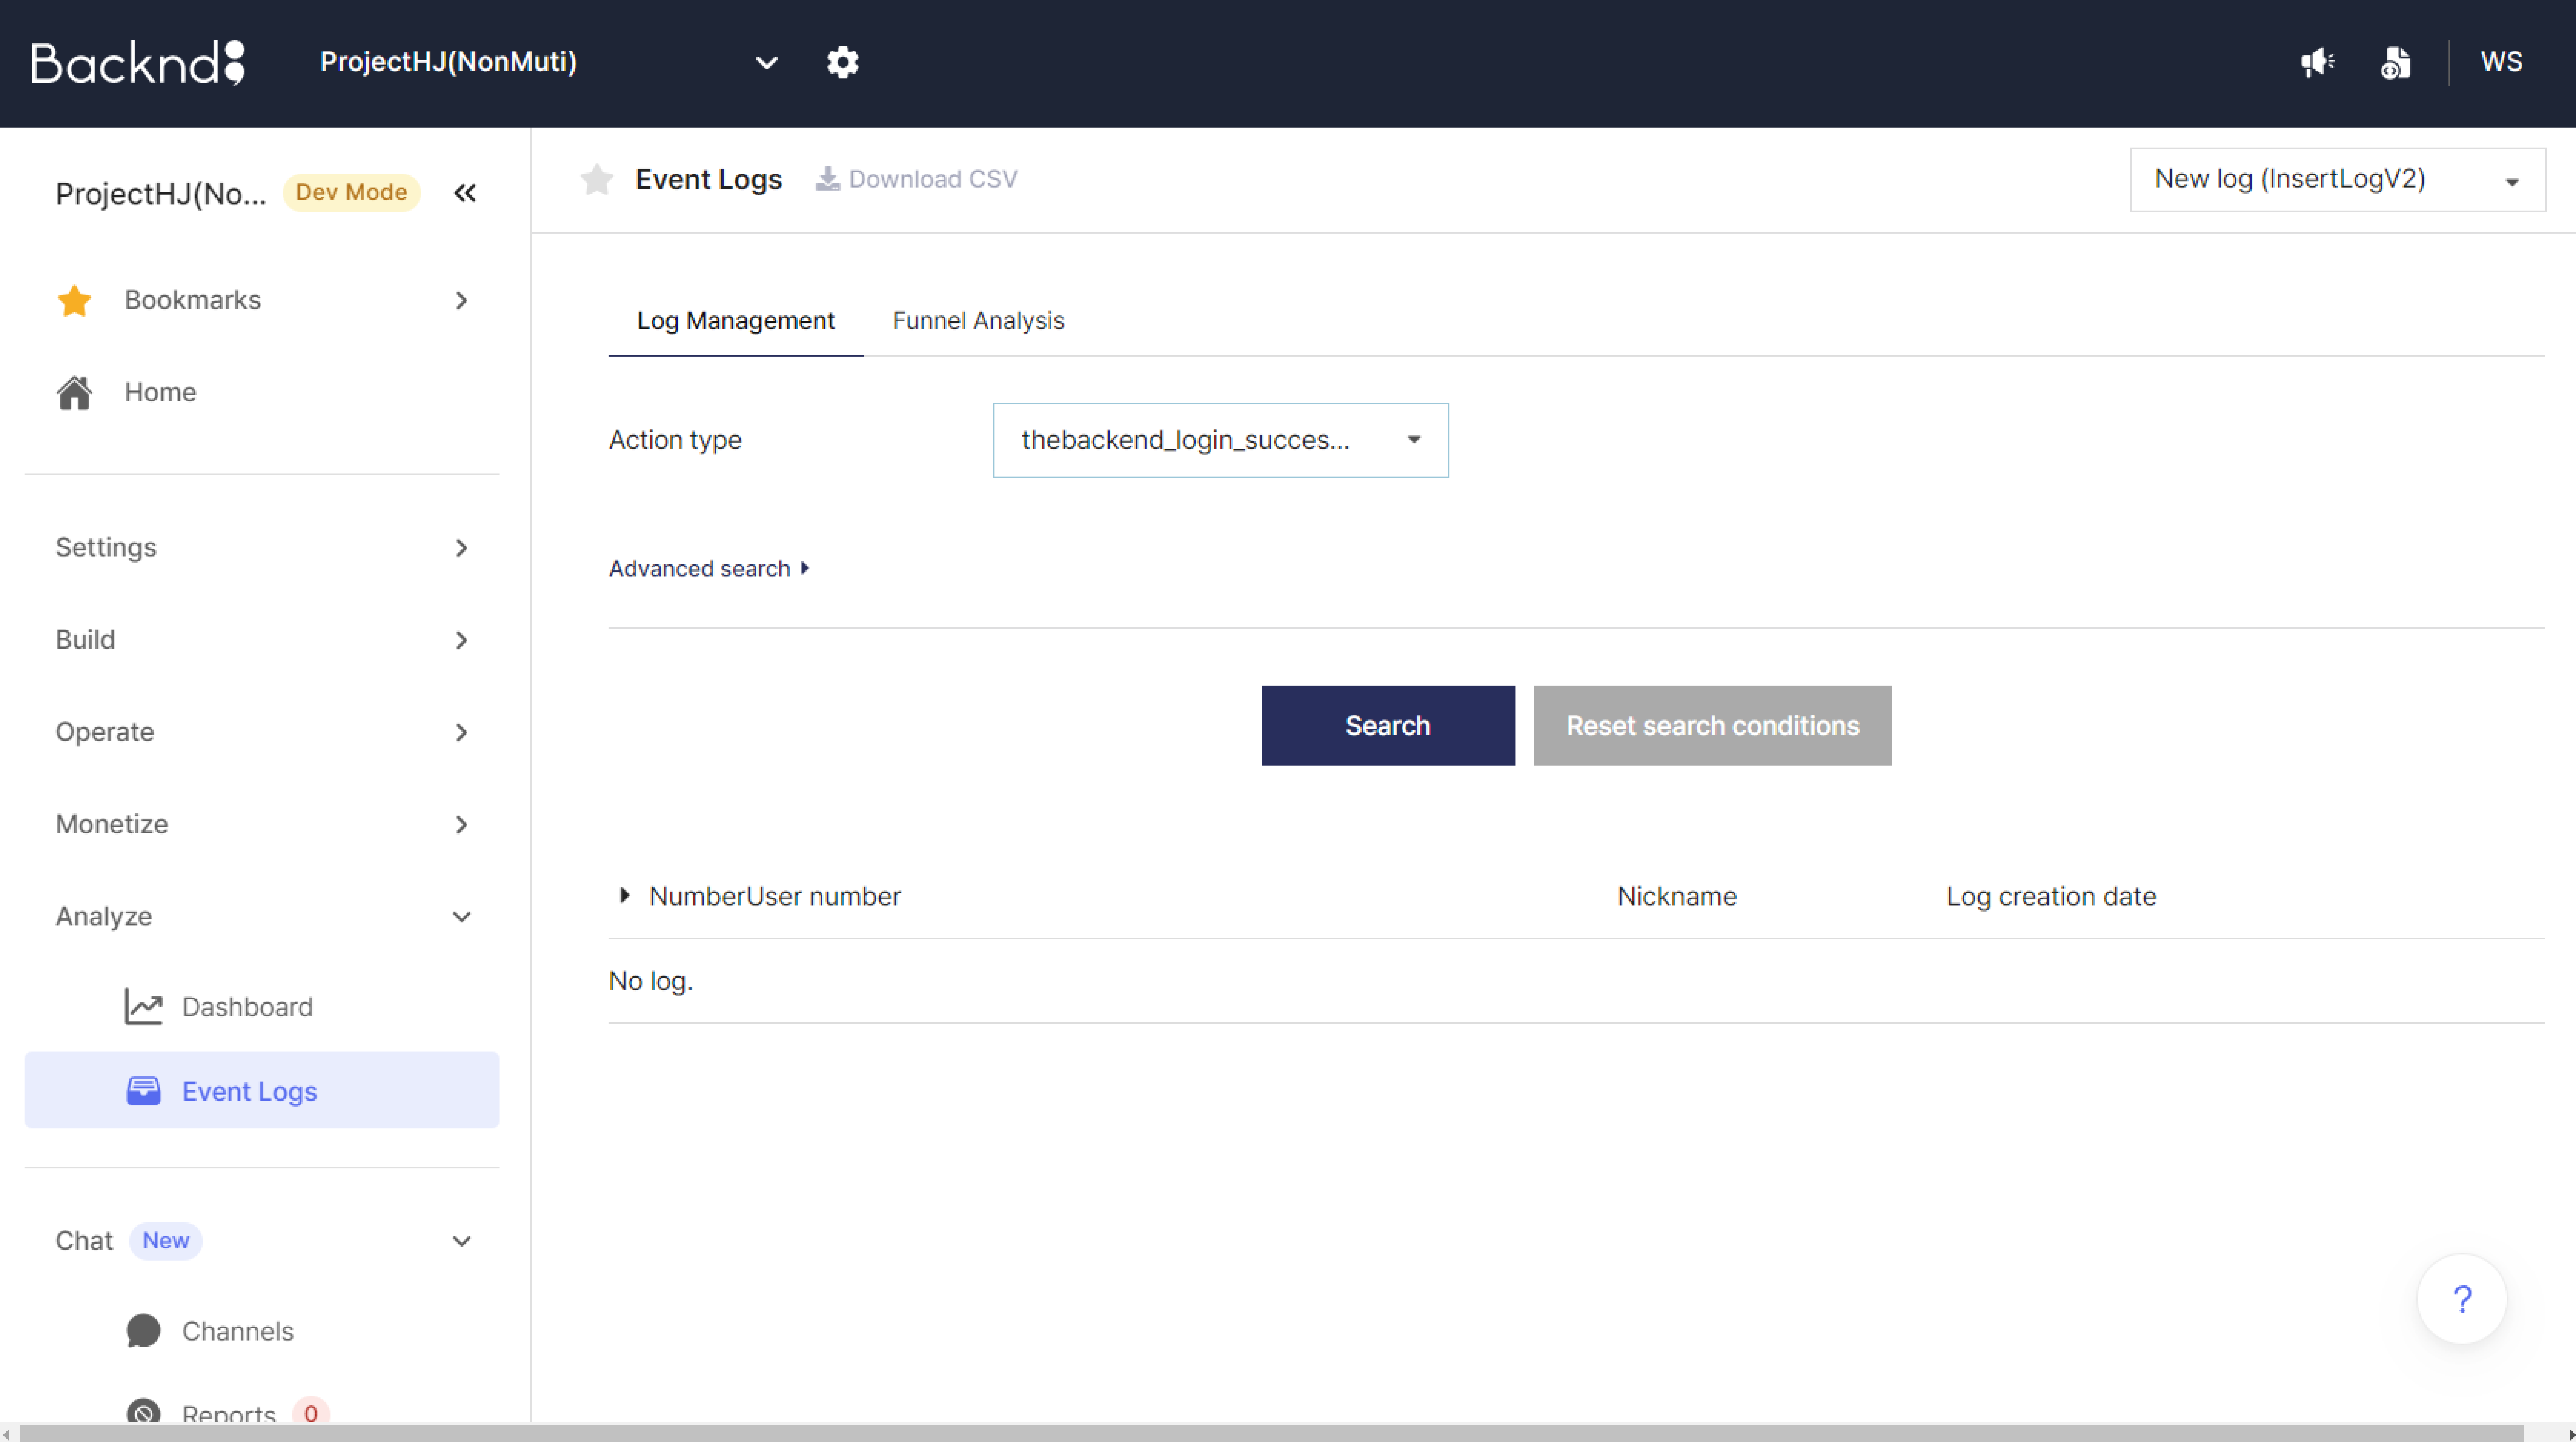Select Event Logs in sidebar
The width and height of the screenshot is (2576, 1442).
click(262, 1090)
